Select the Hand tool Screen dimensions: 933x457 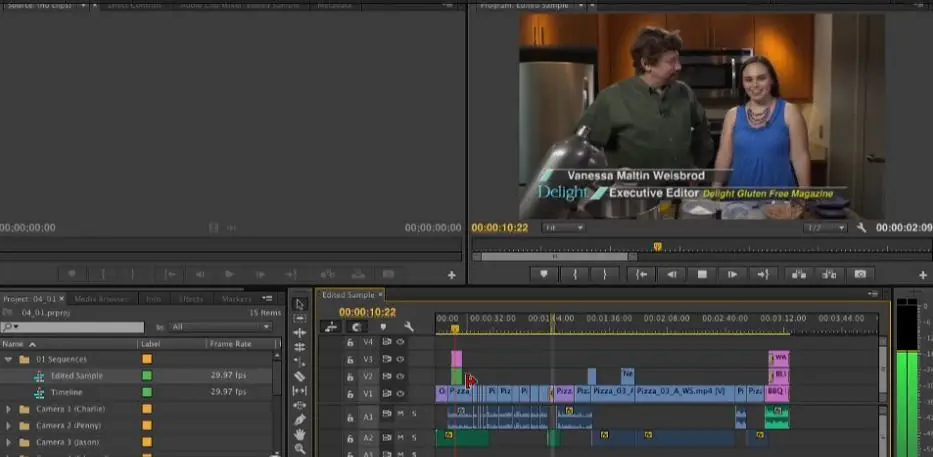coord(299,434)
